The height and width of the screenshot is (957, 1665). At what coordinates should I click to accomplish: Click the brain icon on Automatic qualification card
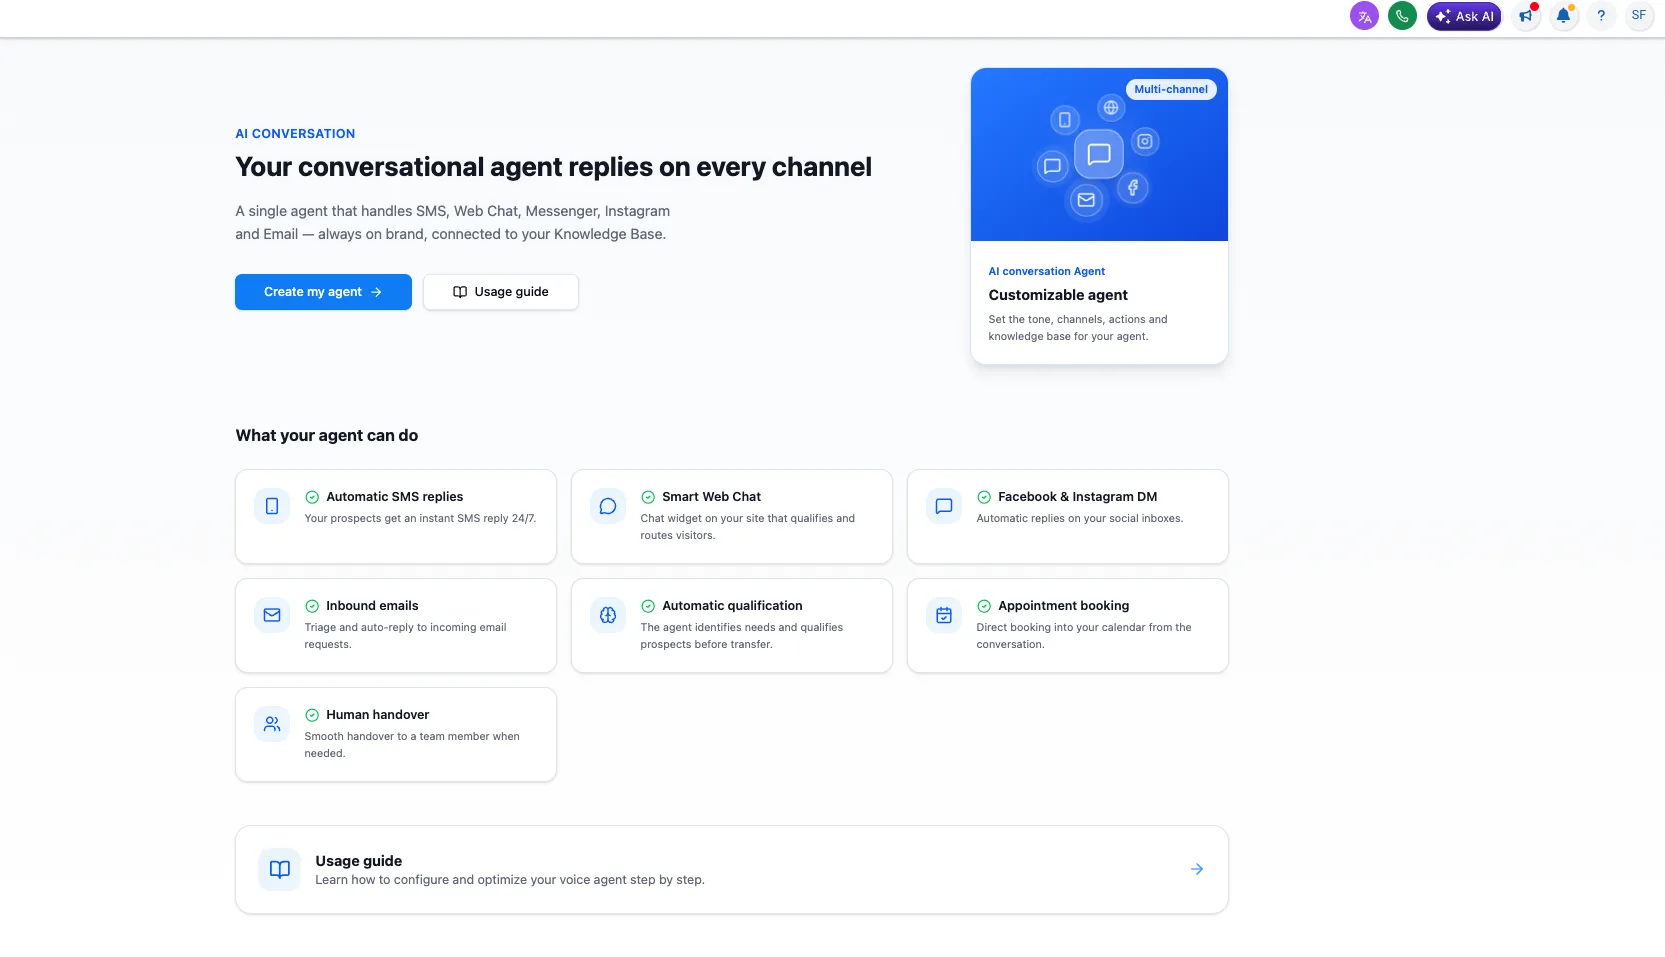click(x=608, y=615)
